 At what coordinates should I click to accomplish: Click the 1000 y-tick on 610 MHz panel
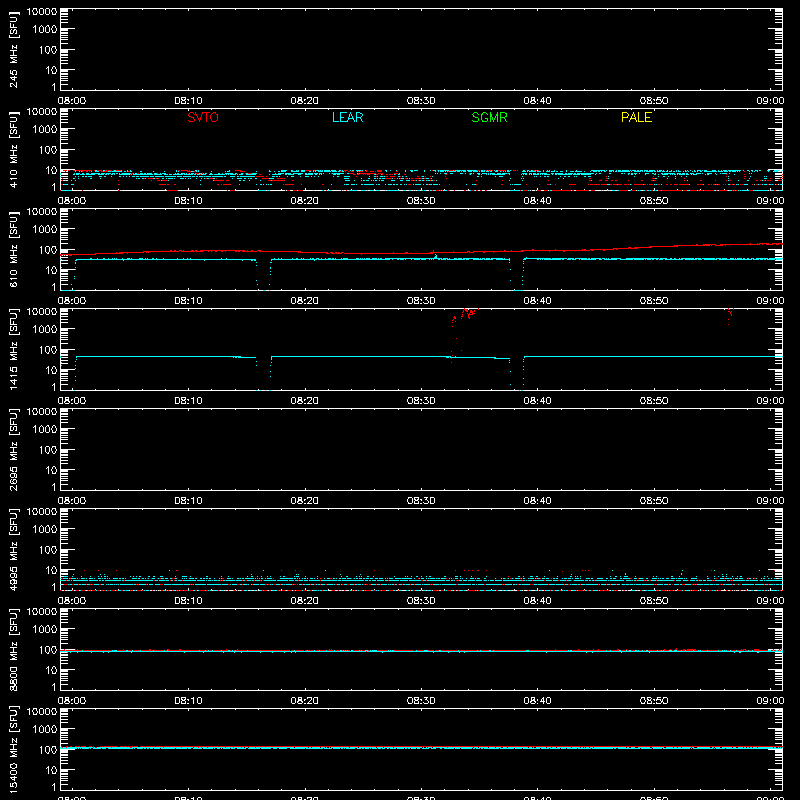(x=45, y=230)
